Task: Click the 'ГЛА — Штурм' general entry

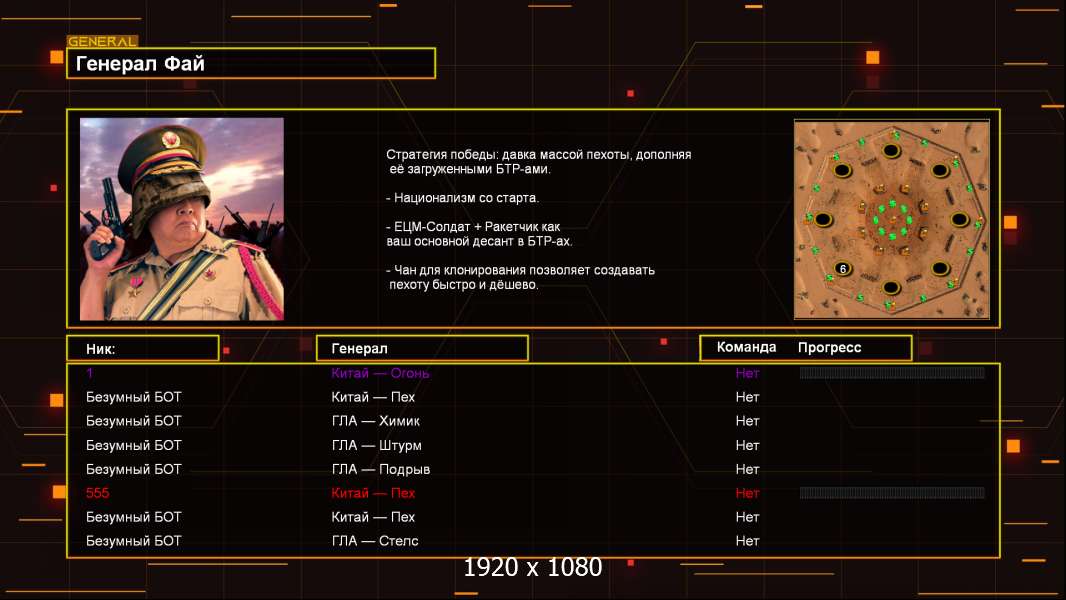Action: coord(376,445)
